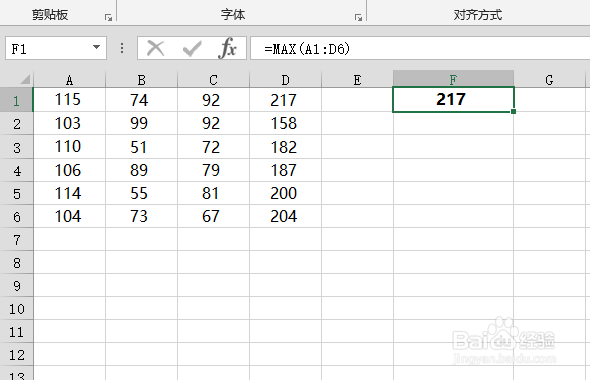The width and height of the screenshot is (590, 380).
Task: Select cell B3 containing 51
Action: (x=141, y=147)
